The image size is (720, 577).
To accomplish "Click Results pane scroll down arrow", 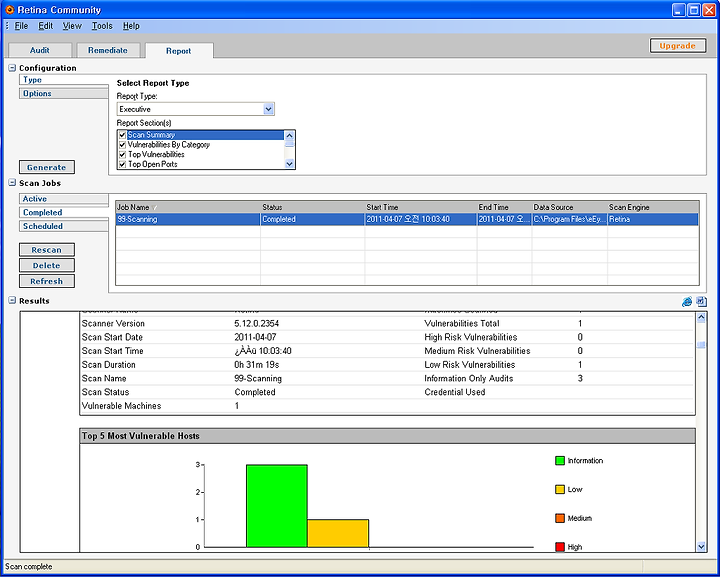I will [701, 546].
